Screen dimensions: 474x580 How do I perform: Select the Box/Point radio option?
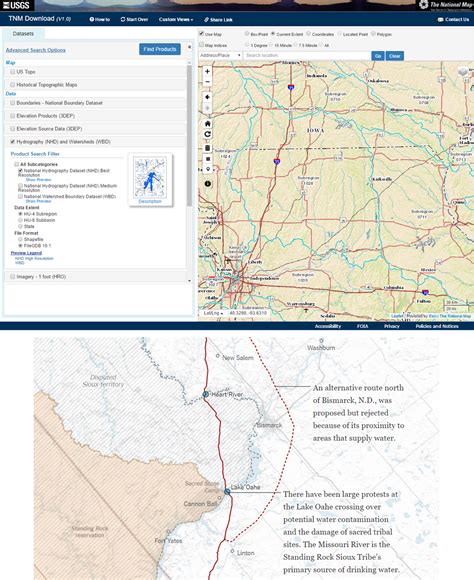tap(247, 34)
